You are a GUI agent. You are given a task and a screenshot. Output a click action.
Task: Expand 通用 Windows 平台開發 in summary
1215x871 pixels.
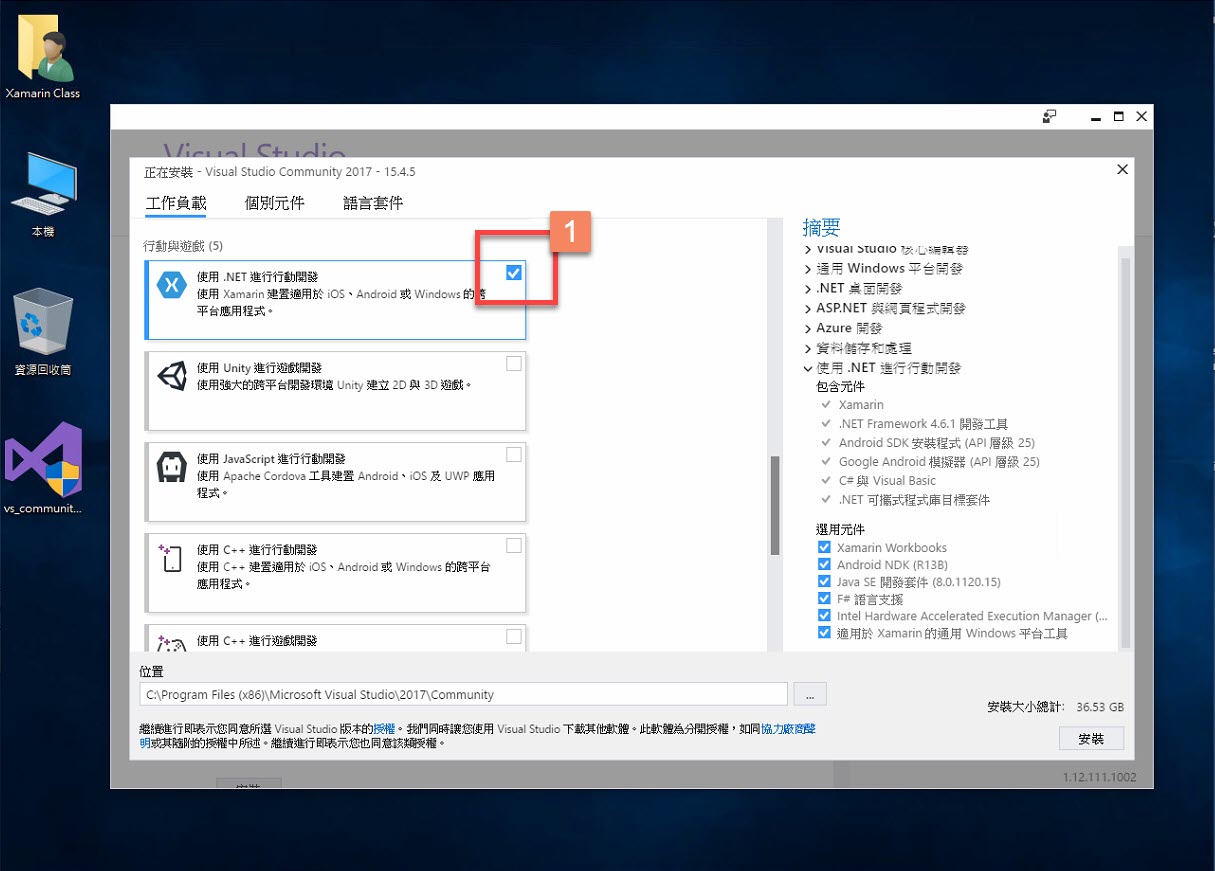[808, 269]
